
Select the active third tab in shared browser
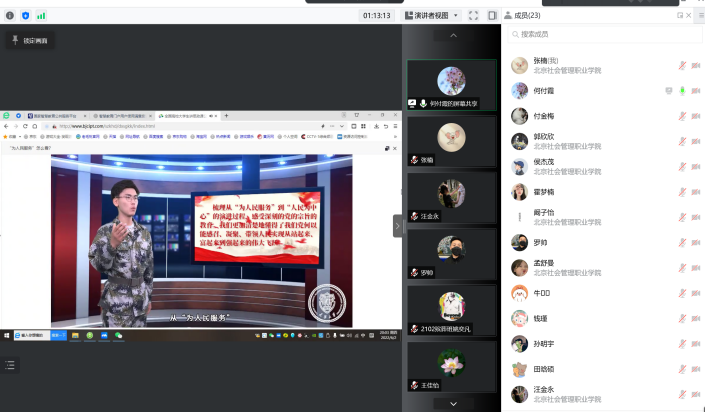tap(187, 116)
